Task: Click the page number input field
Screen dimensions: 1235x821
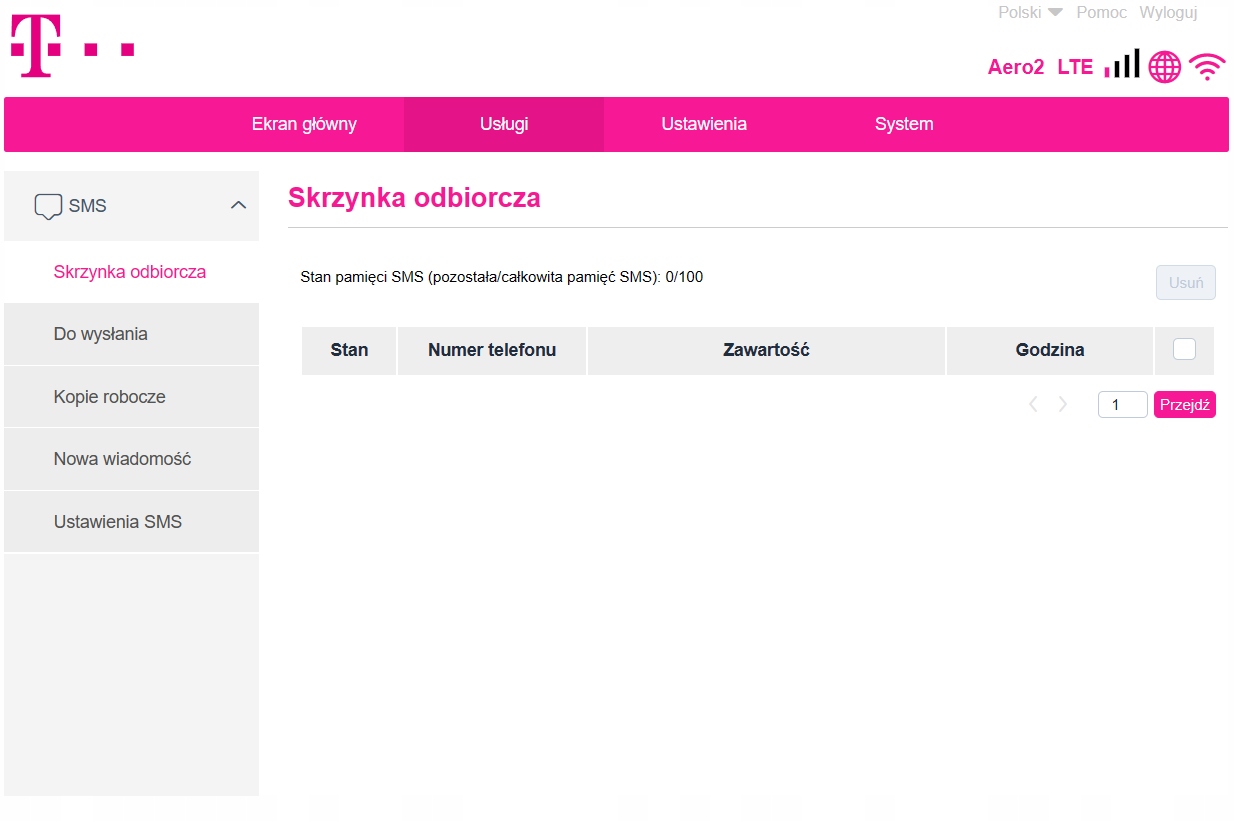Action: (1122, 404)
